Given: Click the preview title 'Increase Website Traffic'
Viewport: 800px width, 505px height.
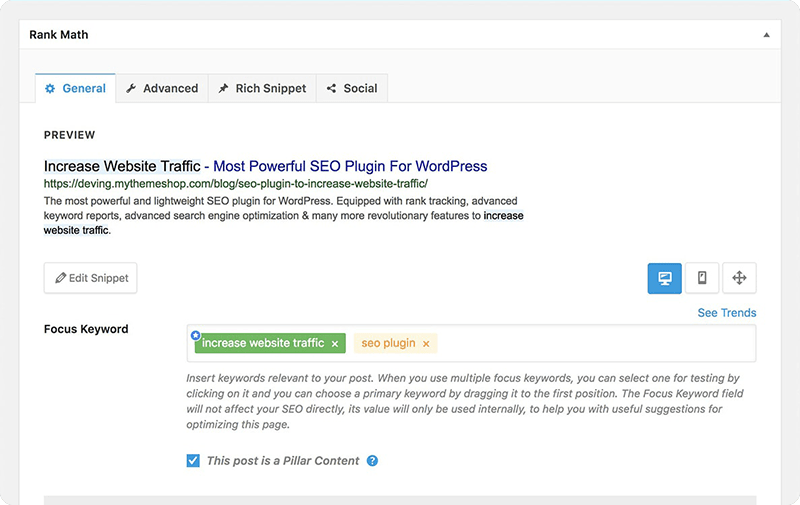Looking at the screenshot, I should 122,166.
